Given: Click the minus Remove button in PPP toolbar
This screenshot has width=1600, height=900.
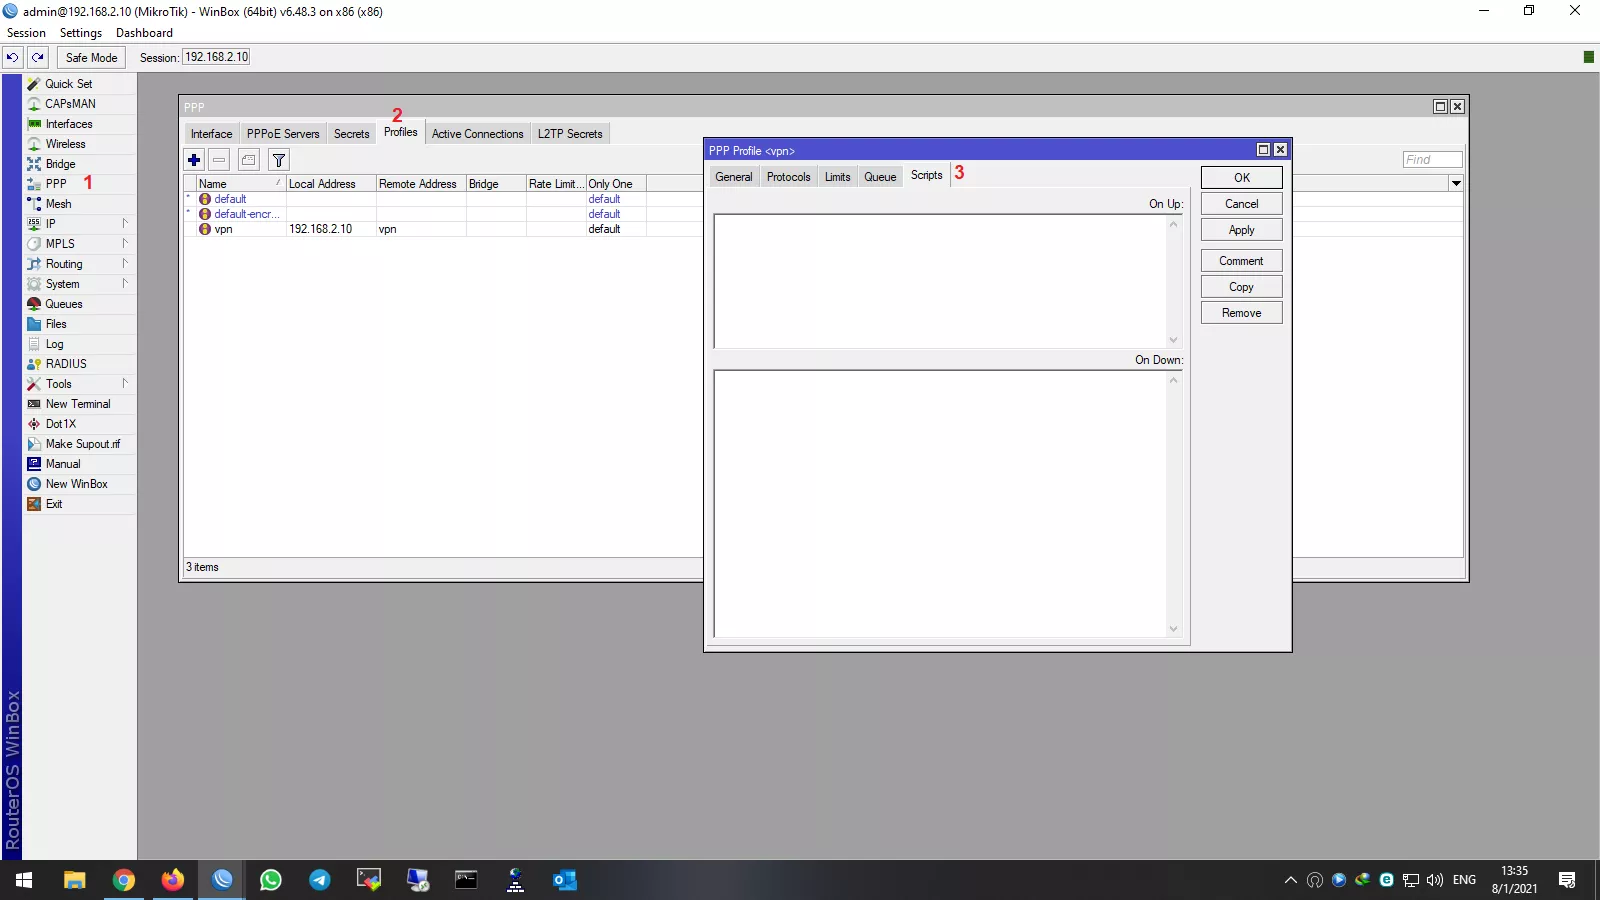Looking at the screenshot, I should [219, 160].
